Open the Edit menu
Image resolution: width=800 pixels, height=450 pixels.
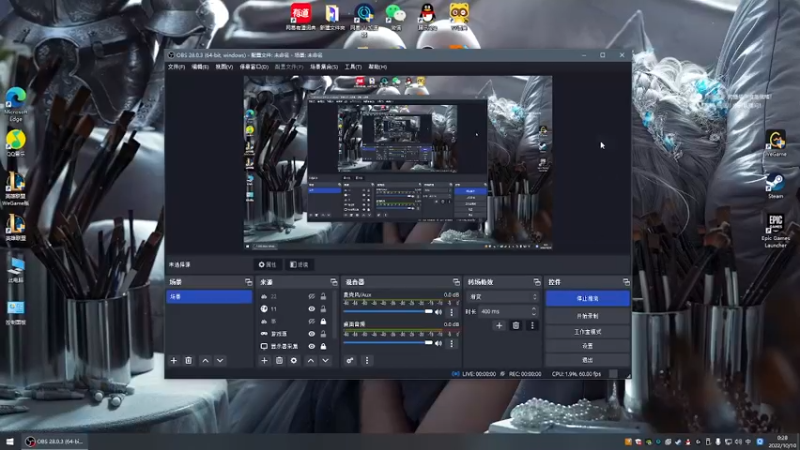(200, 67)
